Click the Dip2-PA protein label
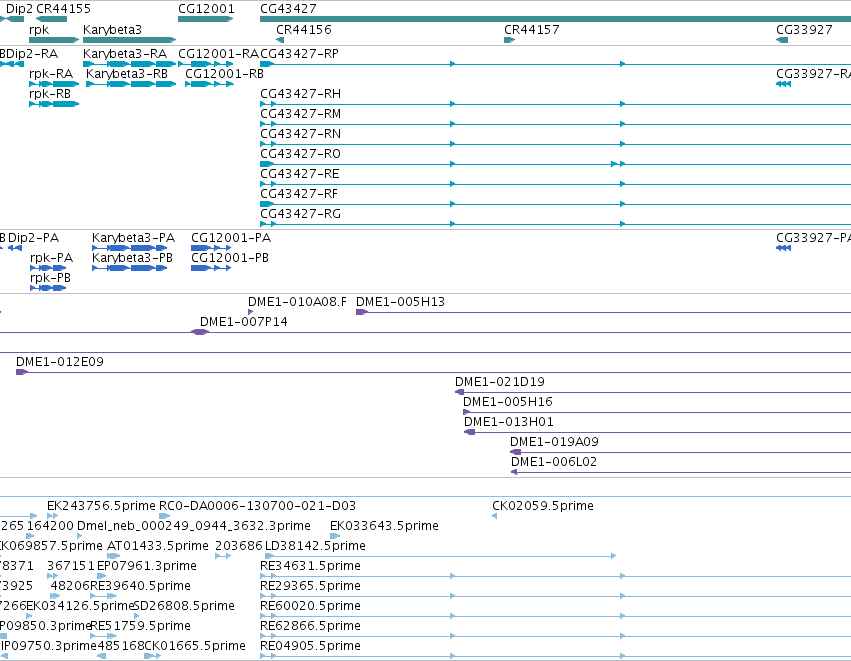The image size is (851, 661). click(x=34, y=238)
